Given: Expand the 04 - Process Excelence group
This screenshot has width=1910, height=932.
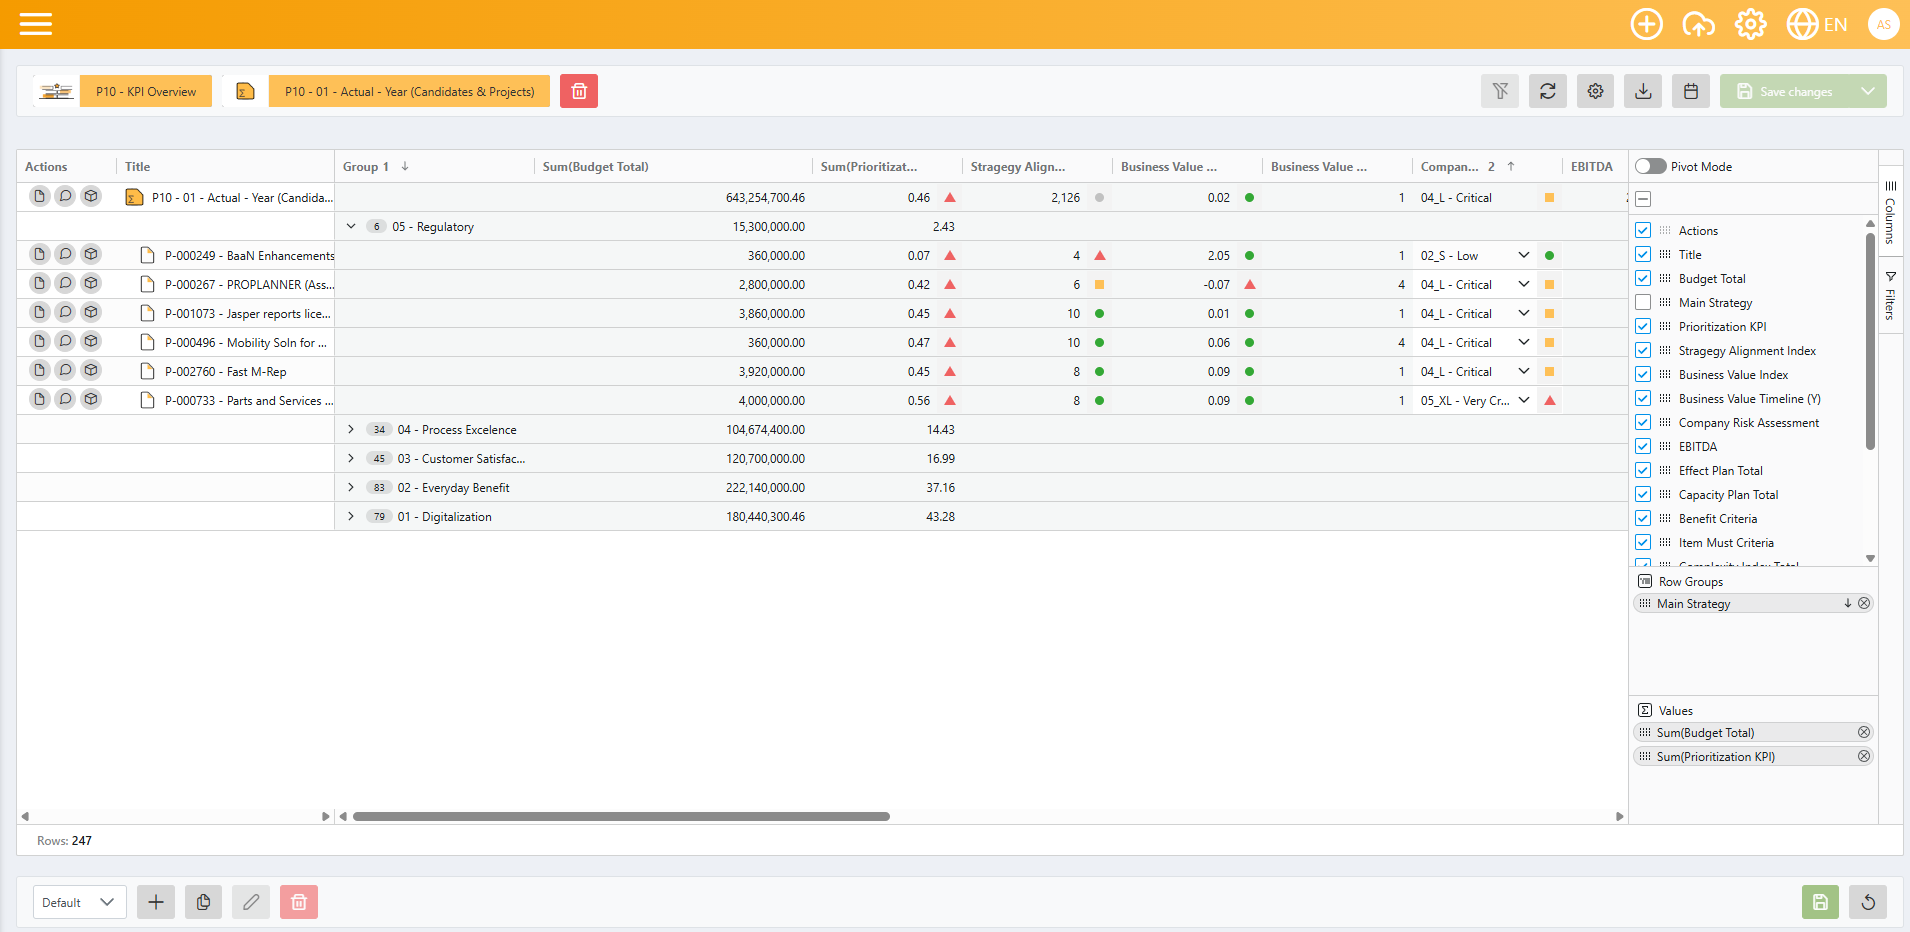Looking at the screenshot, I should [x=351, y=429].
